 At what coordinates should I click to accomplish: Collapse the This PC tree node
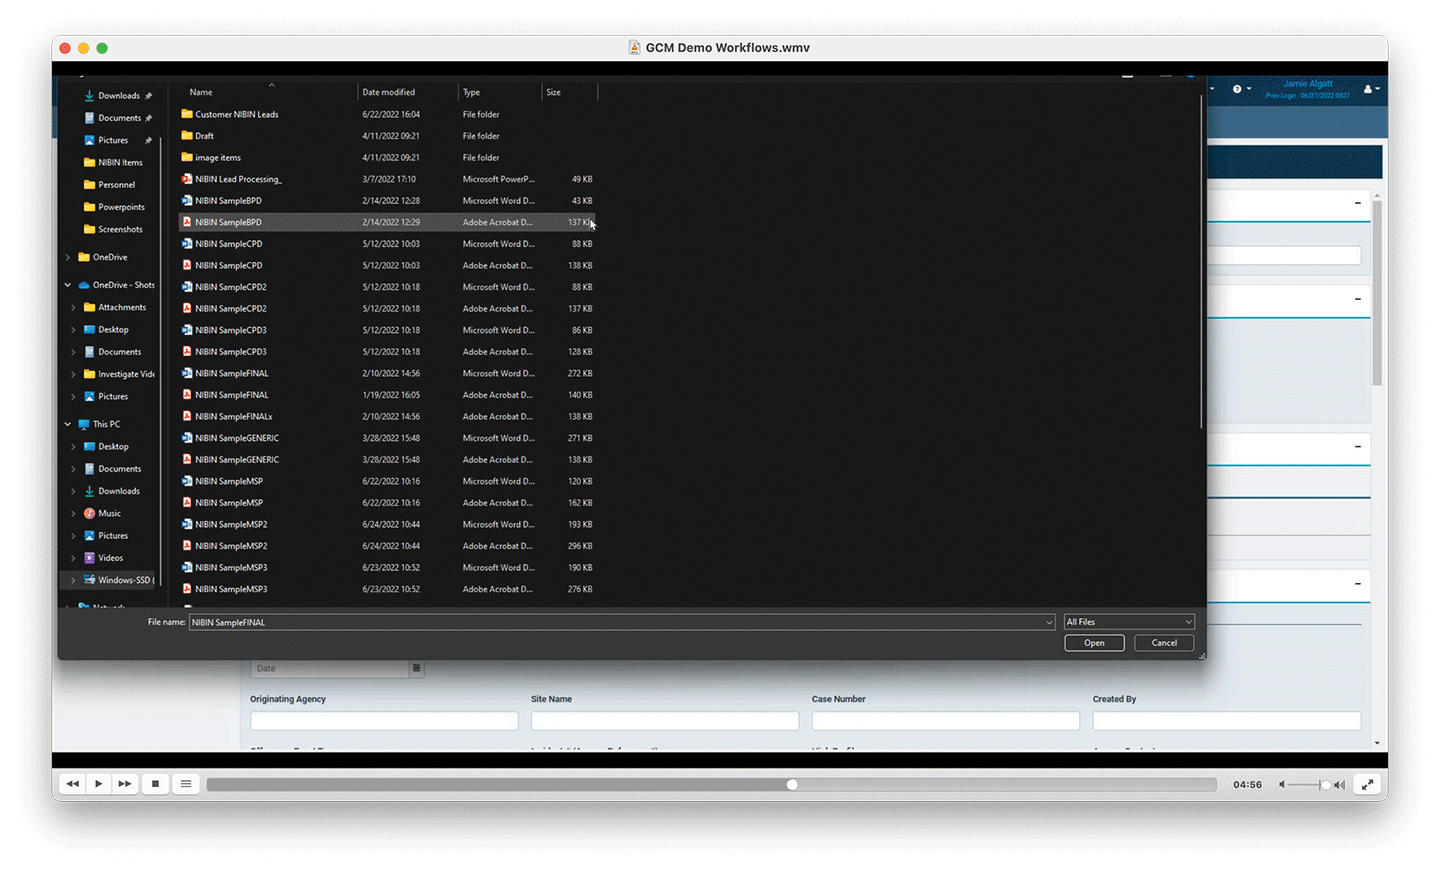[x=68, y=424]
